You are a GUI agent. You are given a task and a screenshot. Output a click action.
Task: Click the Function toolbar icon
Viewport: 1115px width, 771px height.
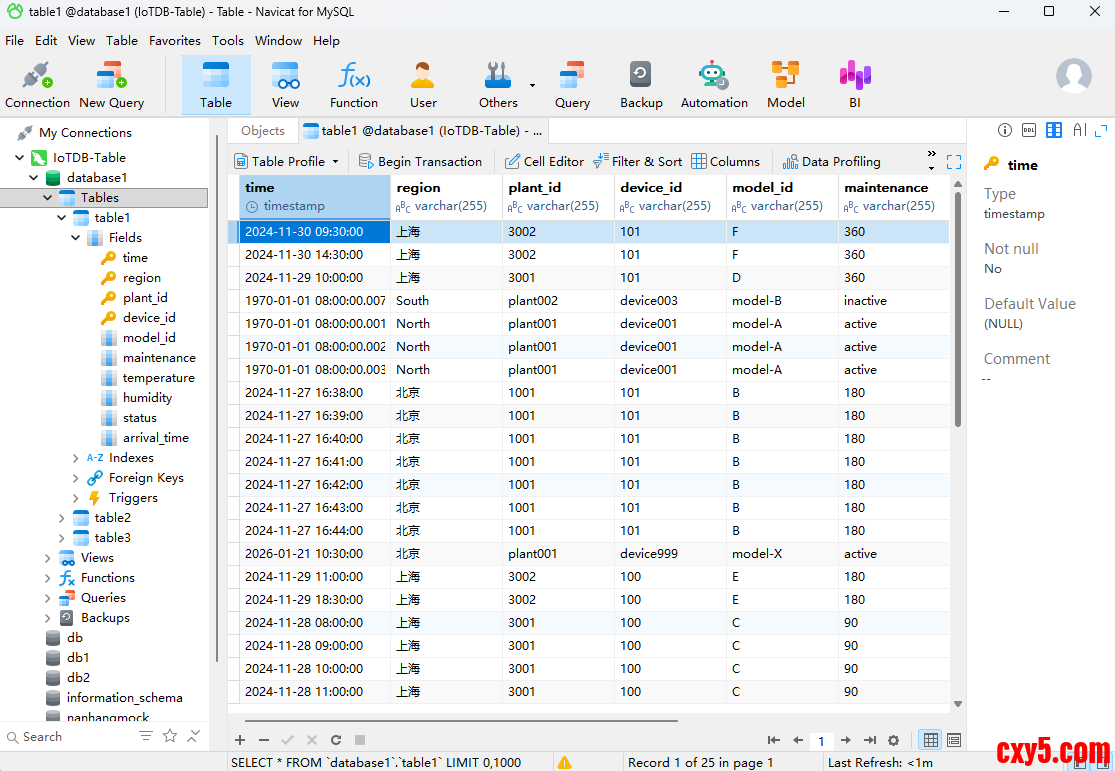click(354, 85)
